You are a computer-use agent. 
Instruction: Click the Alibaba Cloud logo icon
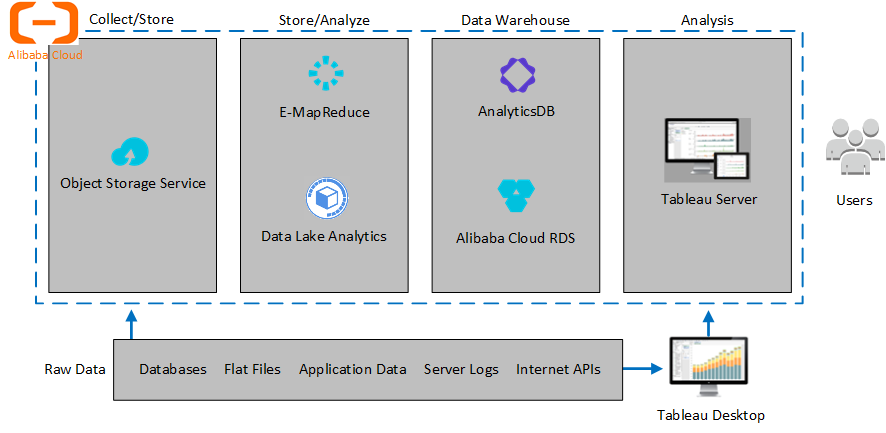coord(44,23)
